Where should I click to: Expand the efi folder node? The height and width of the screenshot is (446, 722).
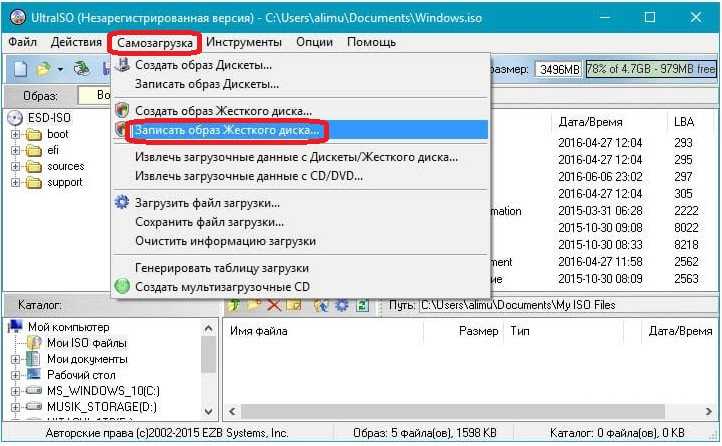15,151
